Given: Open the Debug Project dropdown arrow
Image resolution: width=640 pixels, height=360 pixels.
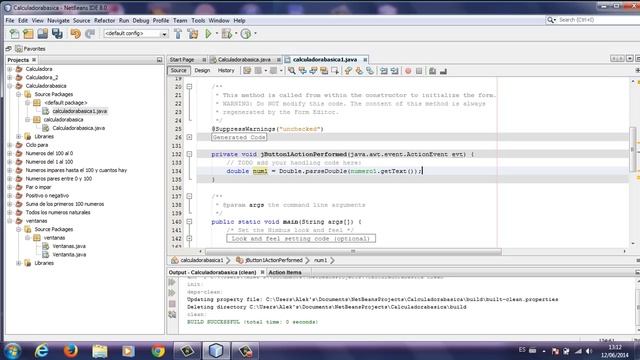Looking at the screenshot, I should (x=236, y=34).
